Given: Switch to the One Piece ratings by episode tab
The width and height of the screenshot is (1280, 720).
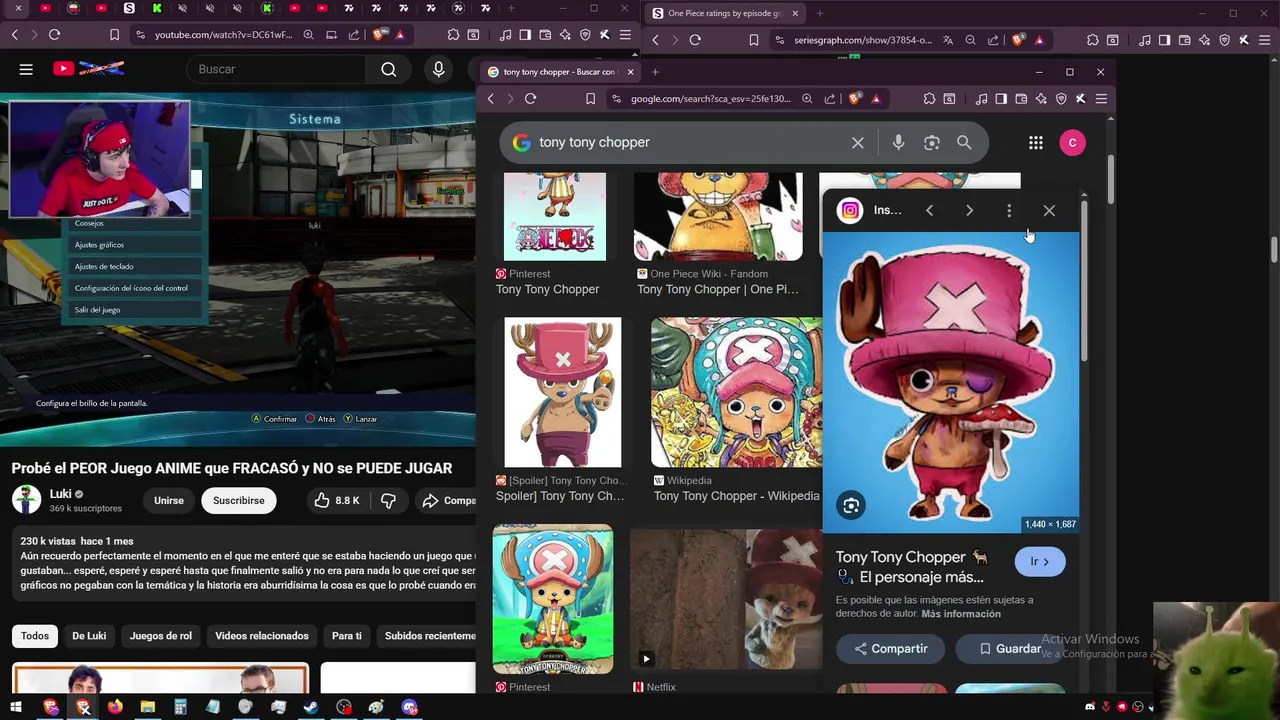Looking at the screenshot, I should [724, 13].
